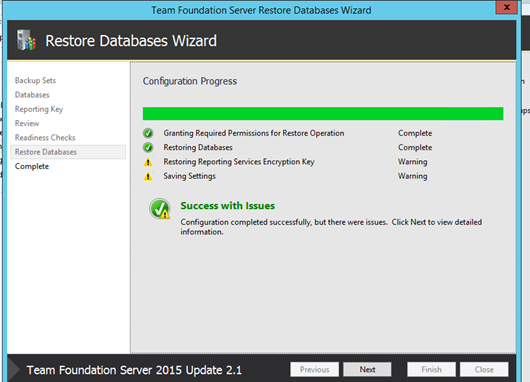Screen dimensions: 530x382
Task: Click Warning status for Encryption Key row
Action: pyautogui.click(x=413, y=162)
